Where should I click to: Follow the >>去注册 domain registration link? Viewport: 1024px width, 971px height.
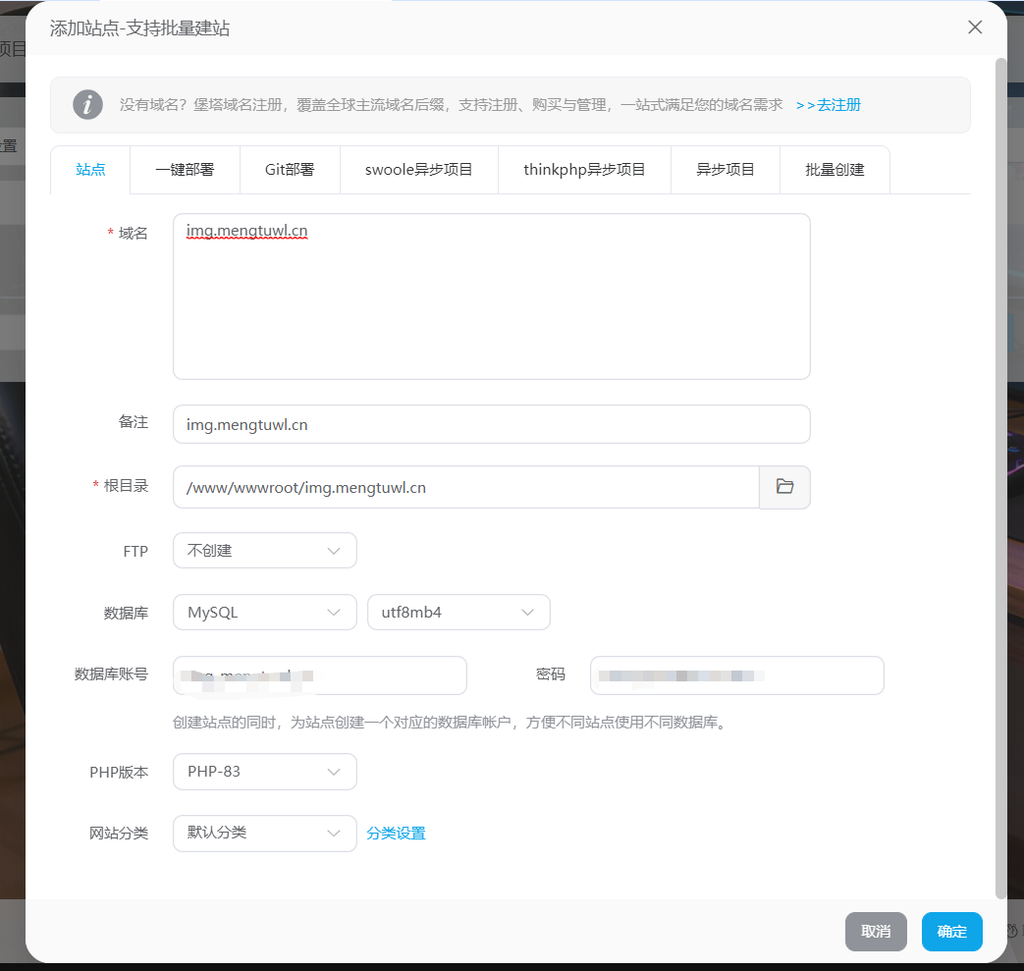(828, 105)
